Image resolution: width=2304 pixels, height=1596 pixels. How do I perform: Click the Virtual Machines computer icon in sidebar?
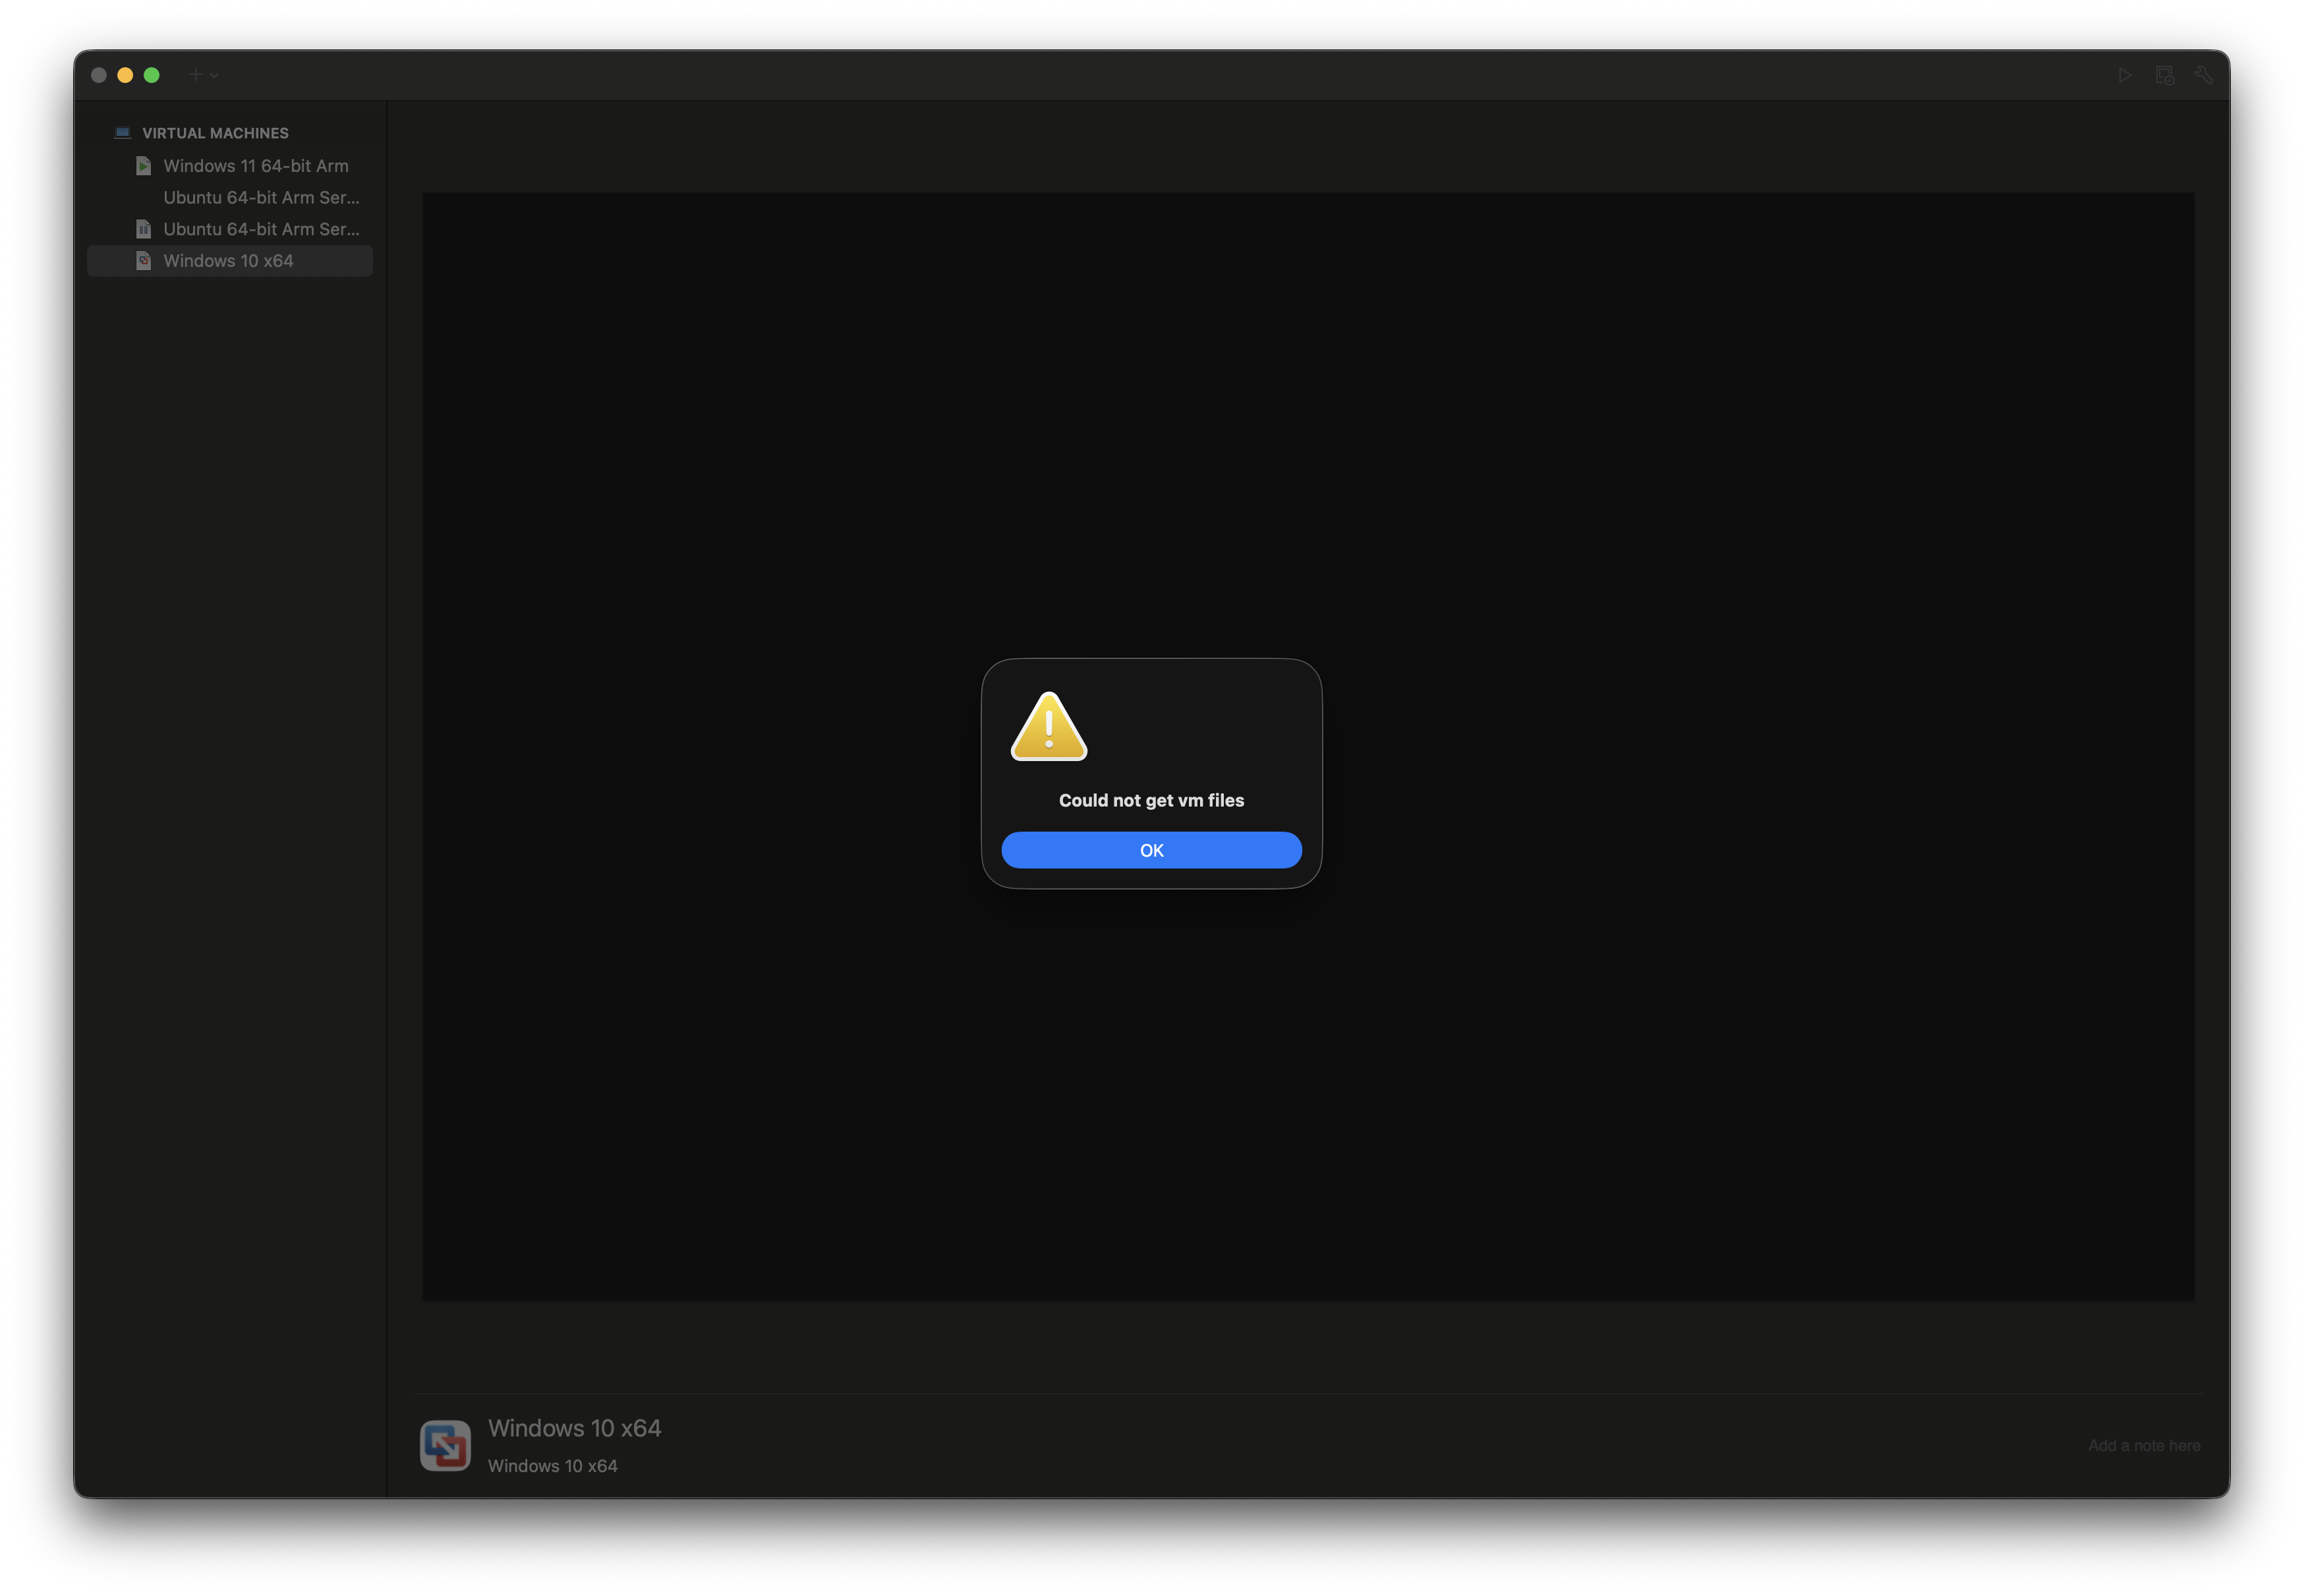coord(123,133)
